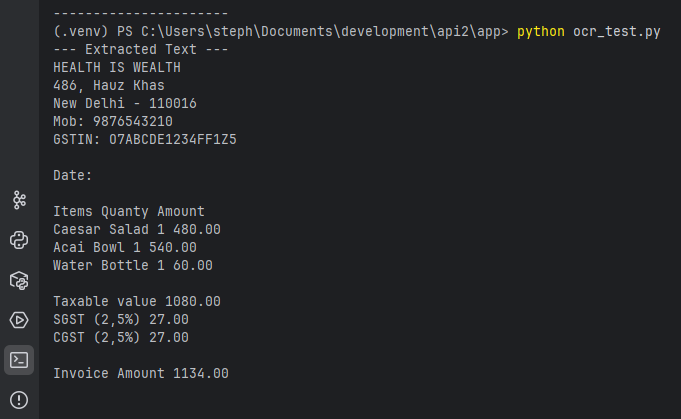681x419 pixels.
Task: Click the 'Date:' line
Action: pos(73,175)
